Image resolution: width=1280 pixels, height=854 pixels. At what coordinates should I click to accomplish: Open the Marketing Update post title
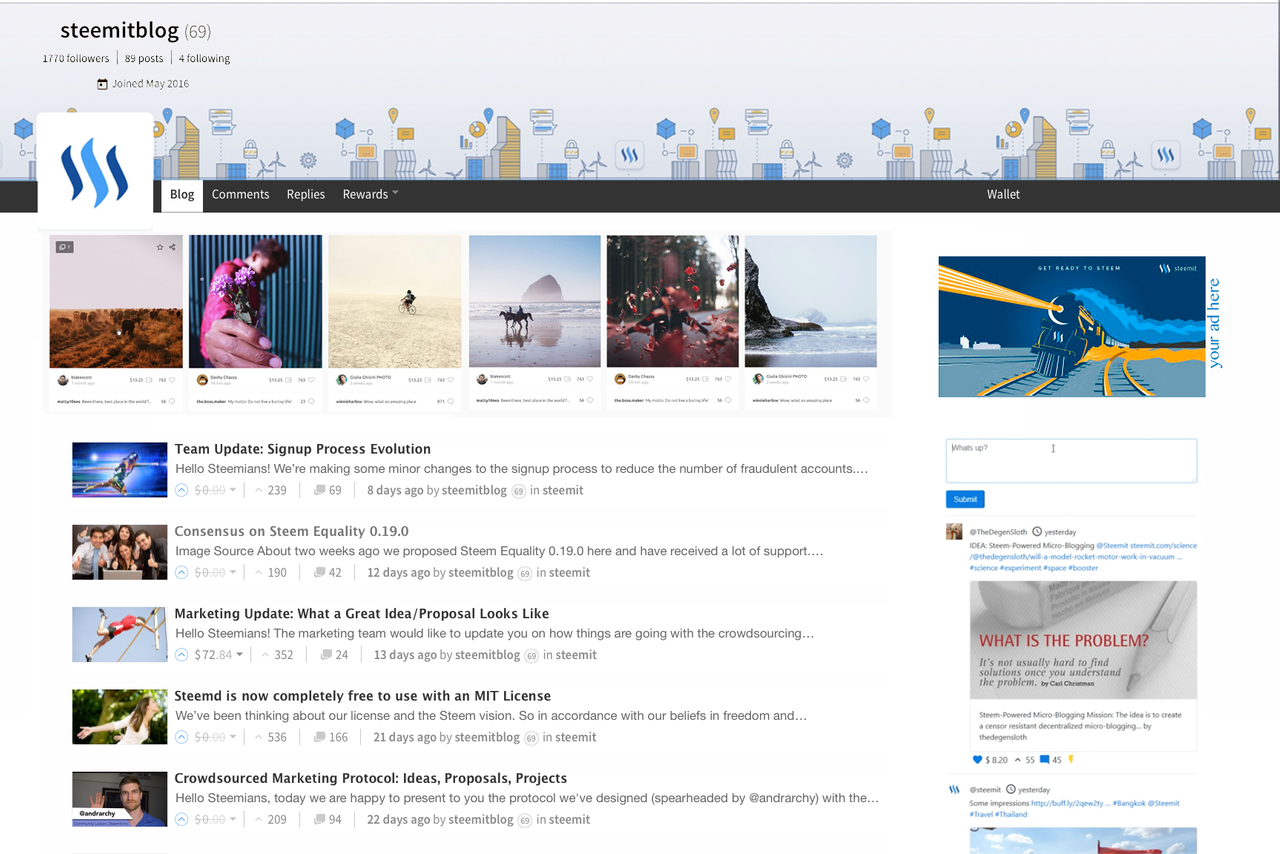[x=362, y=614]
